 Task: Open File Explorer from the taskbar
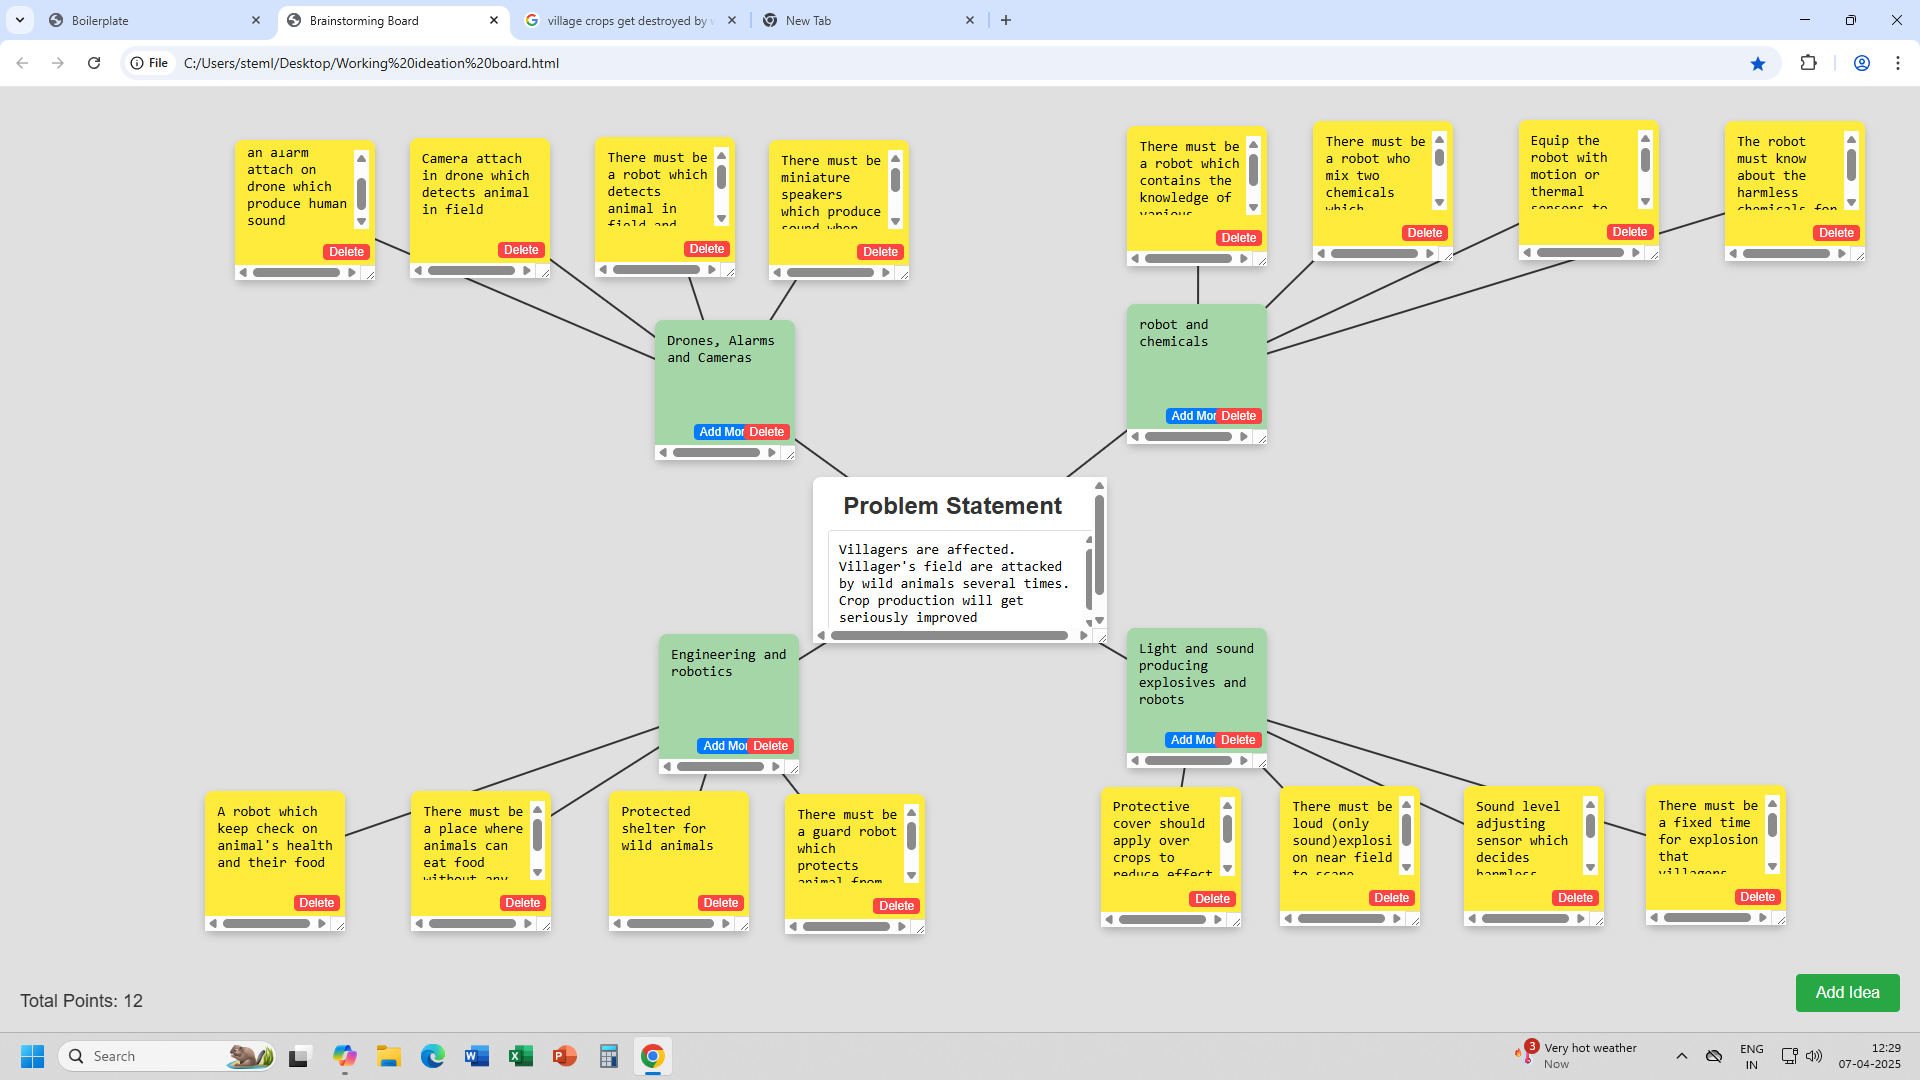pos(388,1056)
